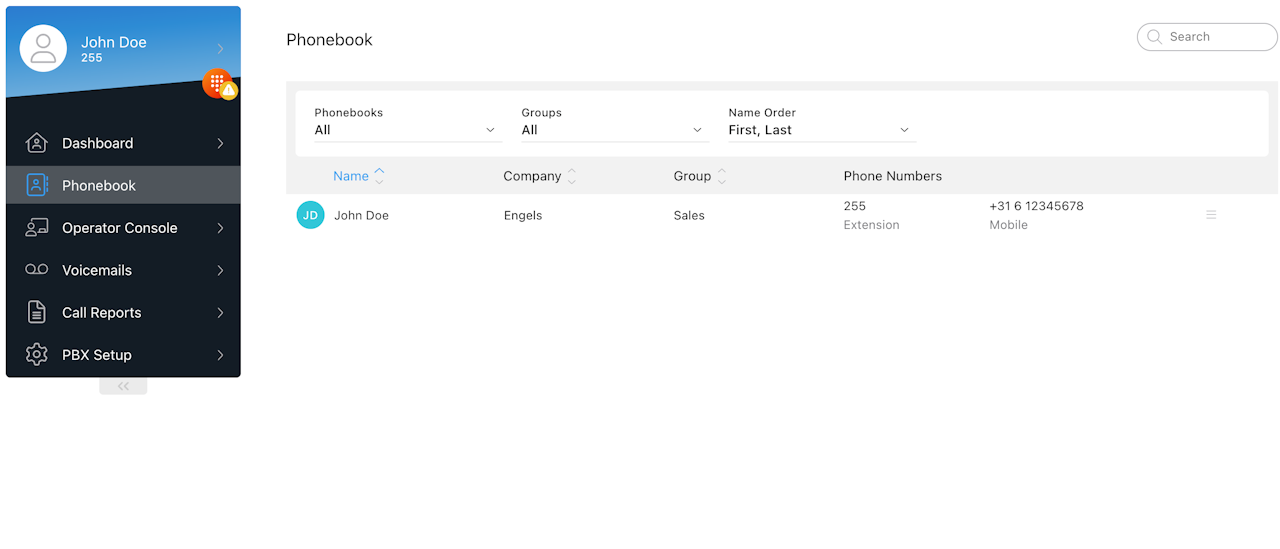Click the Call Reports document icon
Viewport: 1280px width, 549px height.
pyautogui.click(x=36, y=312)
